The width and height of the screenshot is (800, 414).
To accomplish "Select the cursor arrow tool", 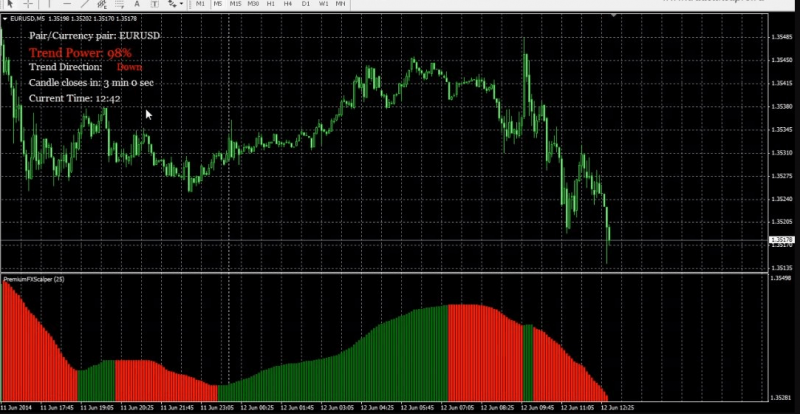I will (9, 4).
